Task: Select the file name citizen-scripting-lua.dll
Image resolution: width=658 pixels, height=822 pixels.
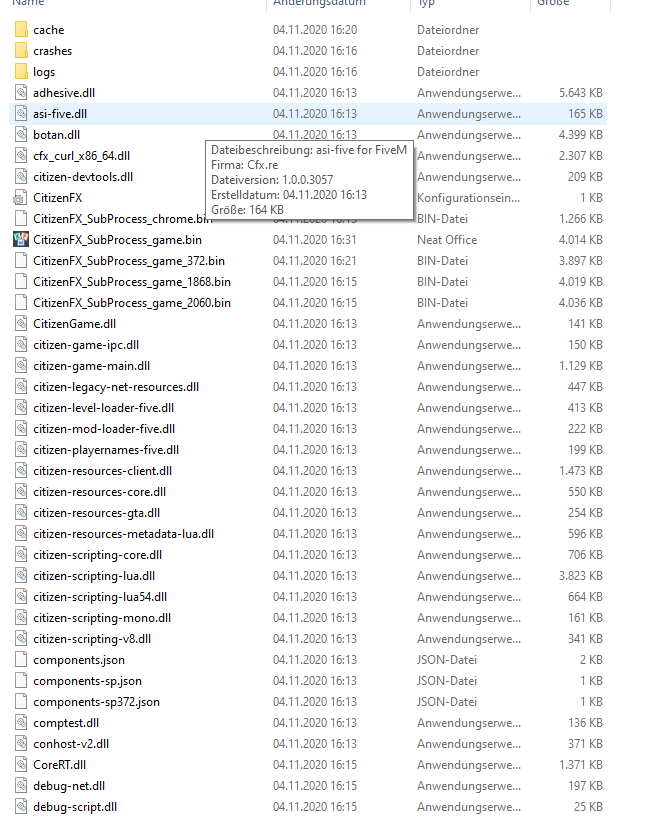Action: (94, 576)
